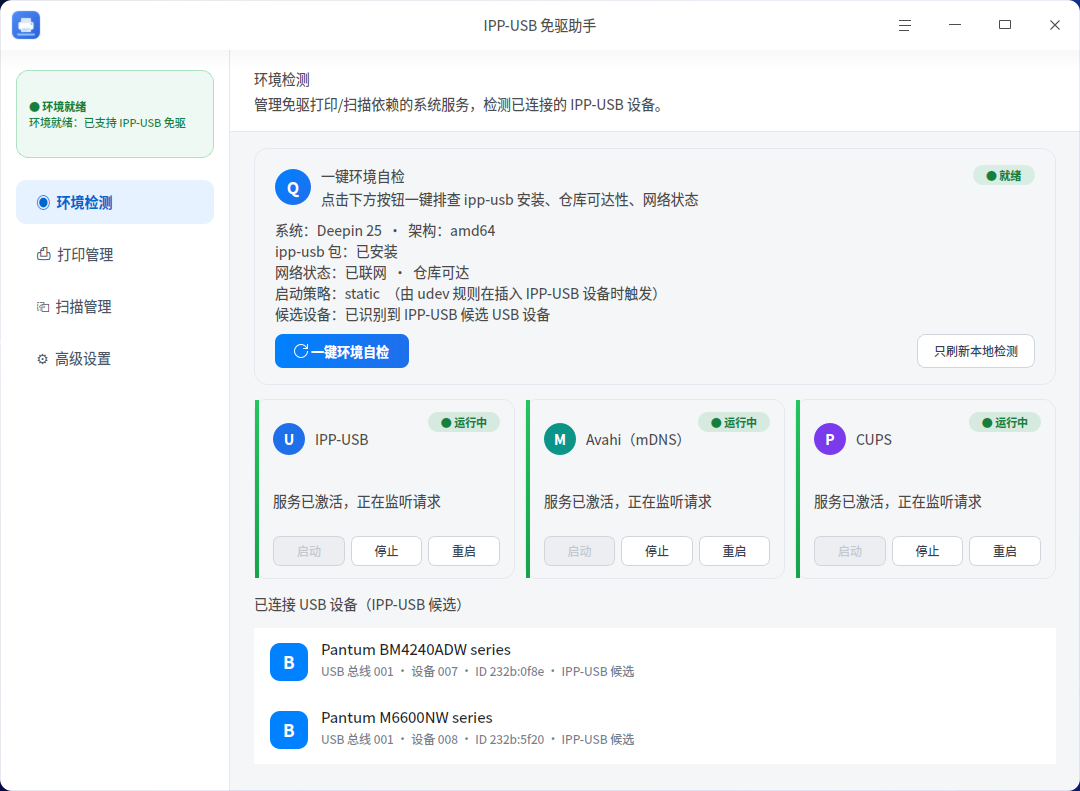
Task: Click the B icon of Pantum BM4240ADW
Action: pyautogui.click(x=289, y=662)
